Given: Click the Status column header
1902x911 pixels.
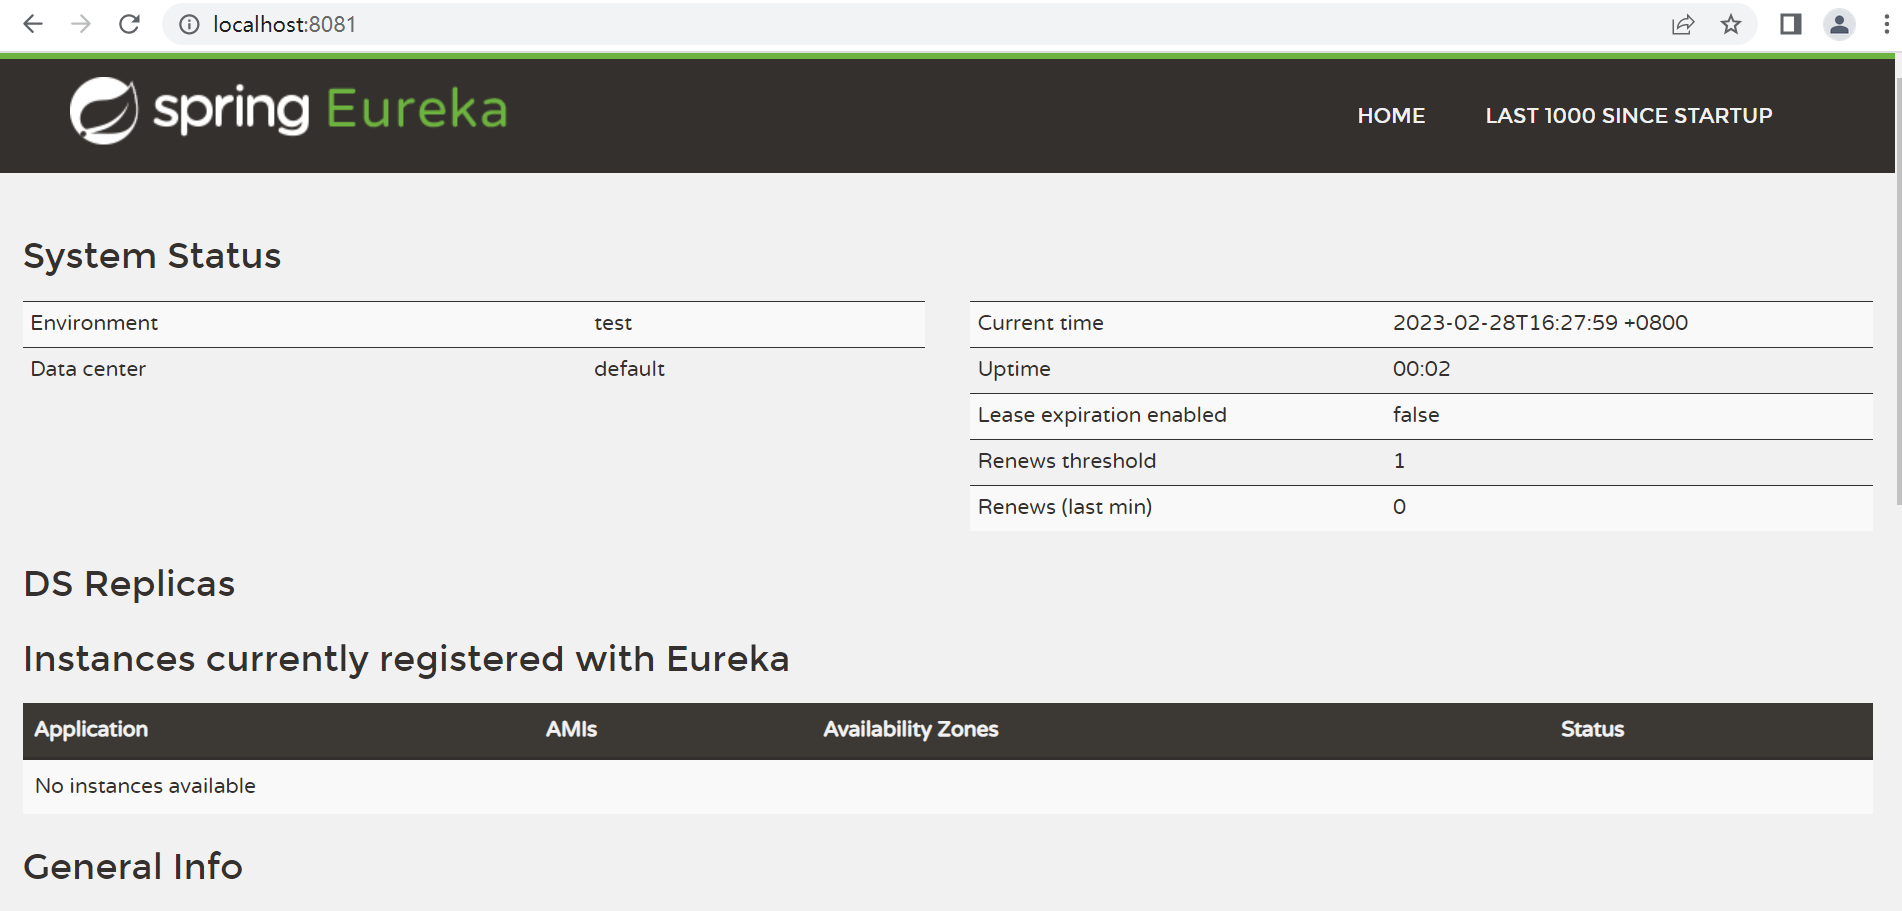Looking at the screenshot, I should (x=1592, y=730).
